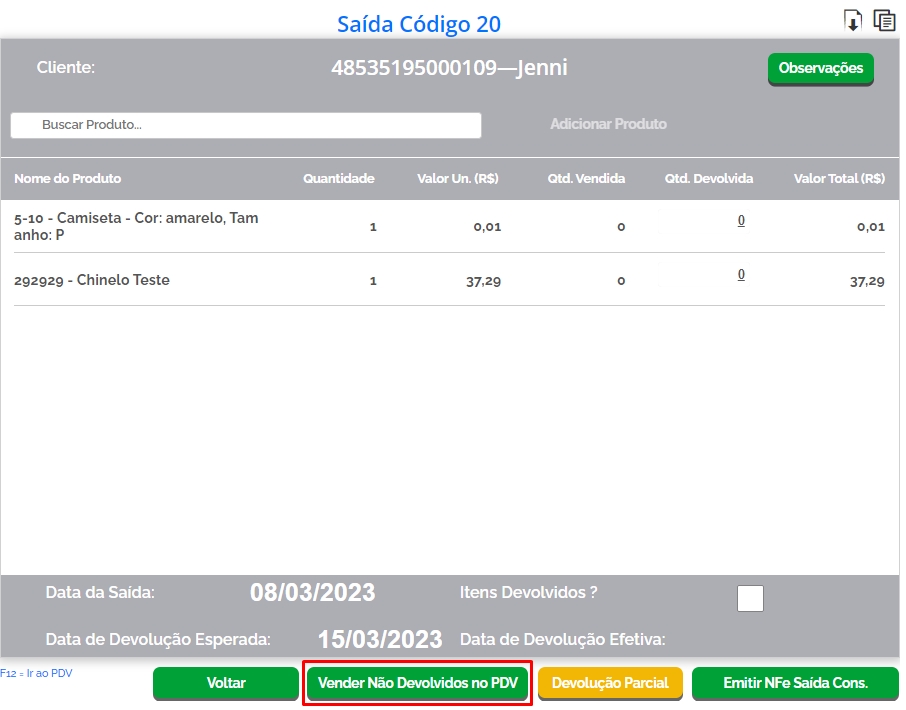Click Emitir NFe Saída Cons. button
Screen dimensions: 906x710
(x=795, y=683)
